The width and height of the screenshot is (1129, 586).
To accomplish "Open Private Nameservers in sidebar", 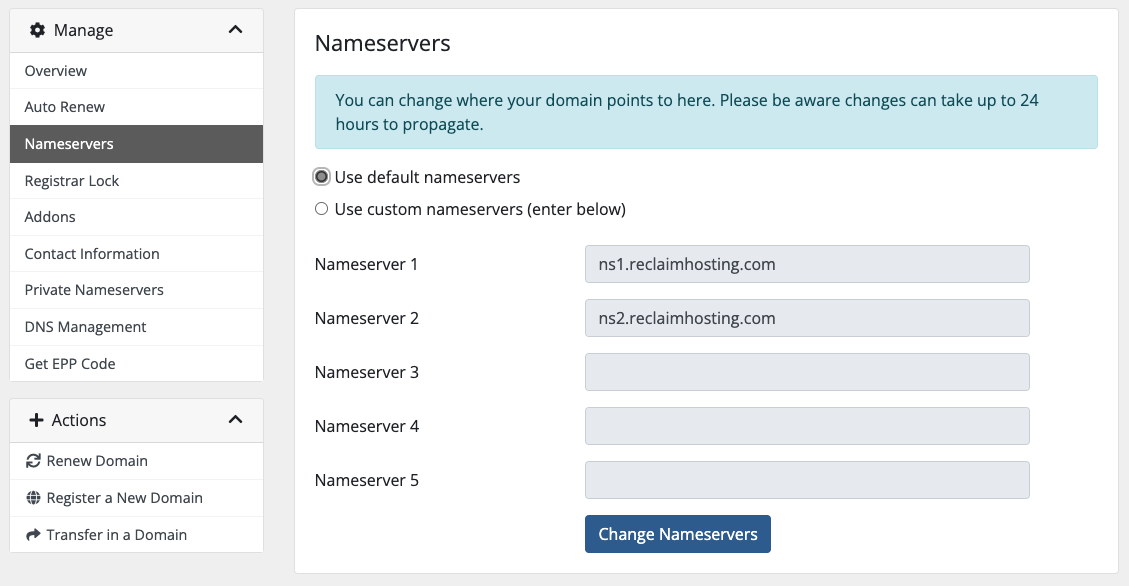I will (x=136, y=290).
